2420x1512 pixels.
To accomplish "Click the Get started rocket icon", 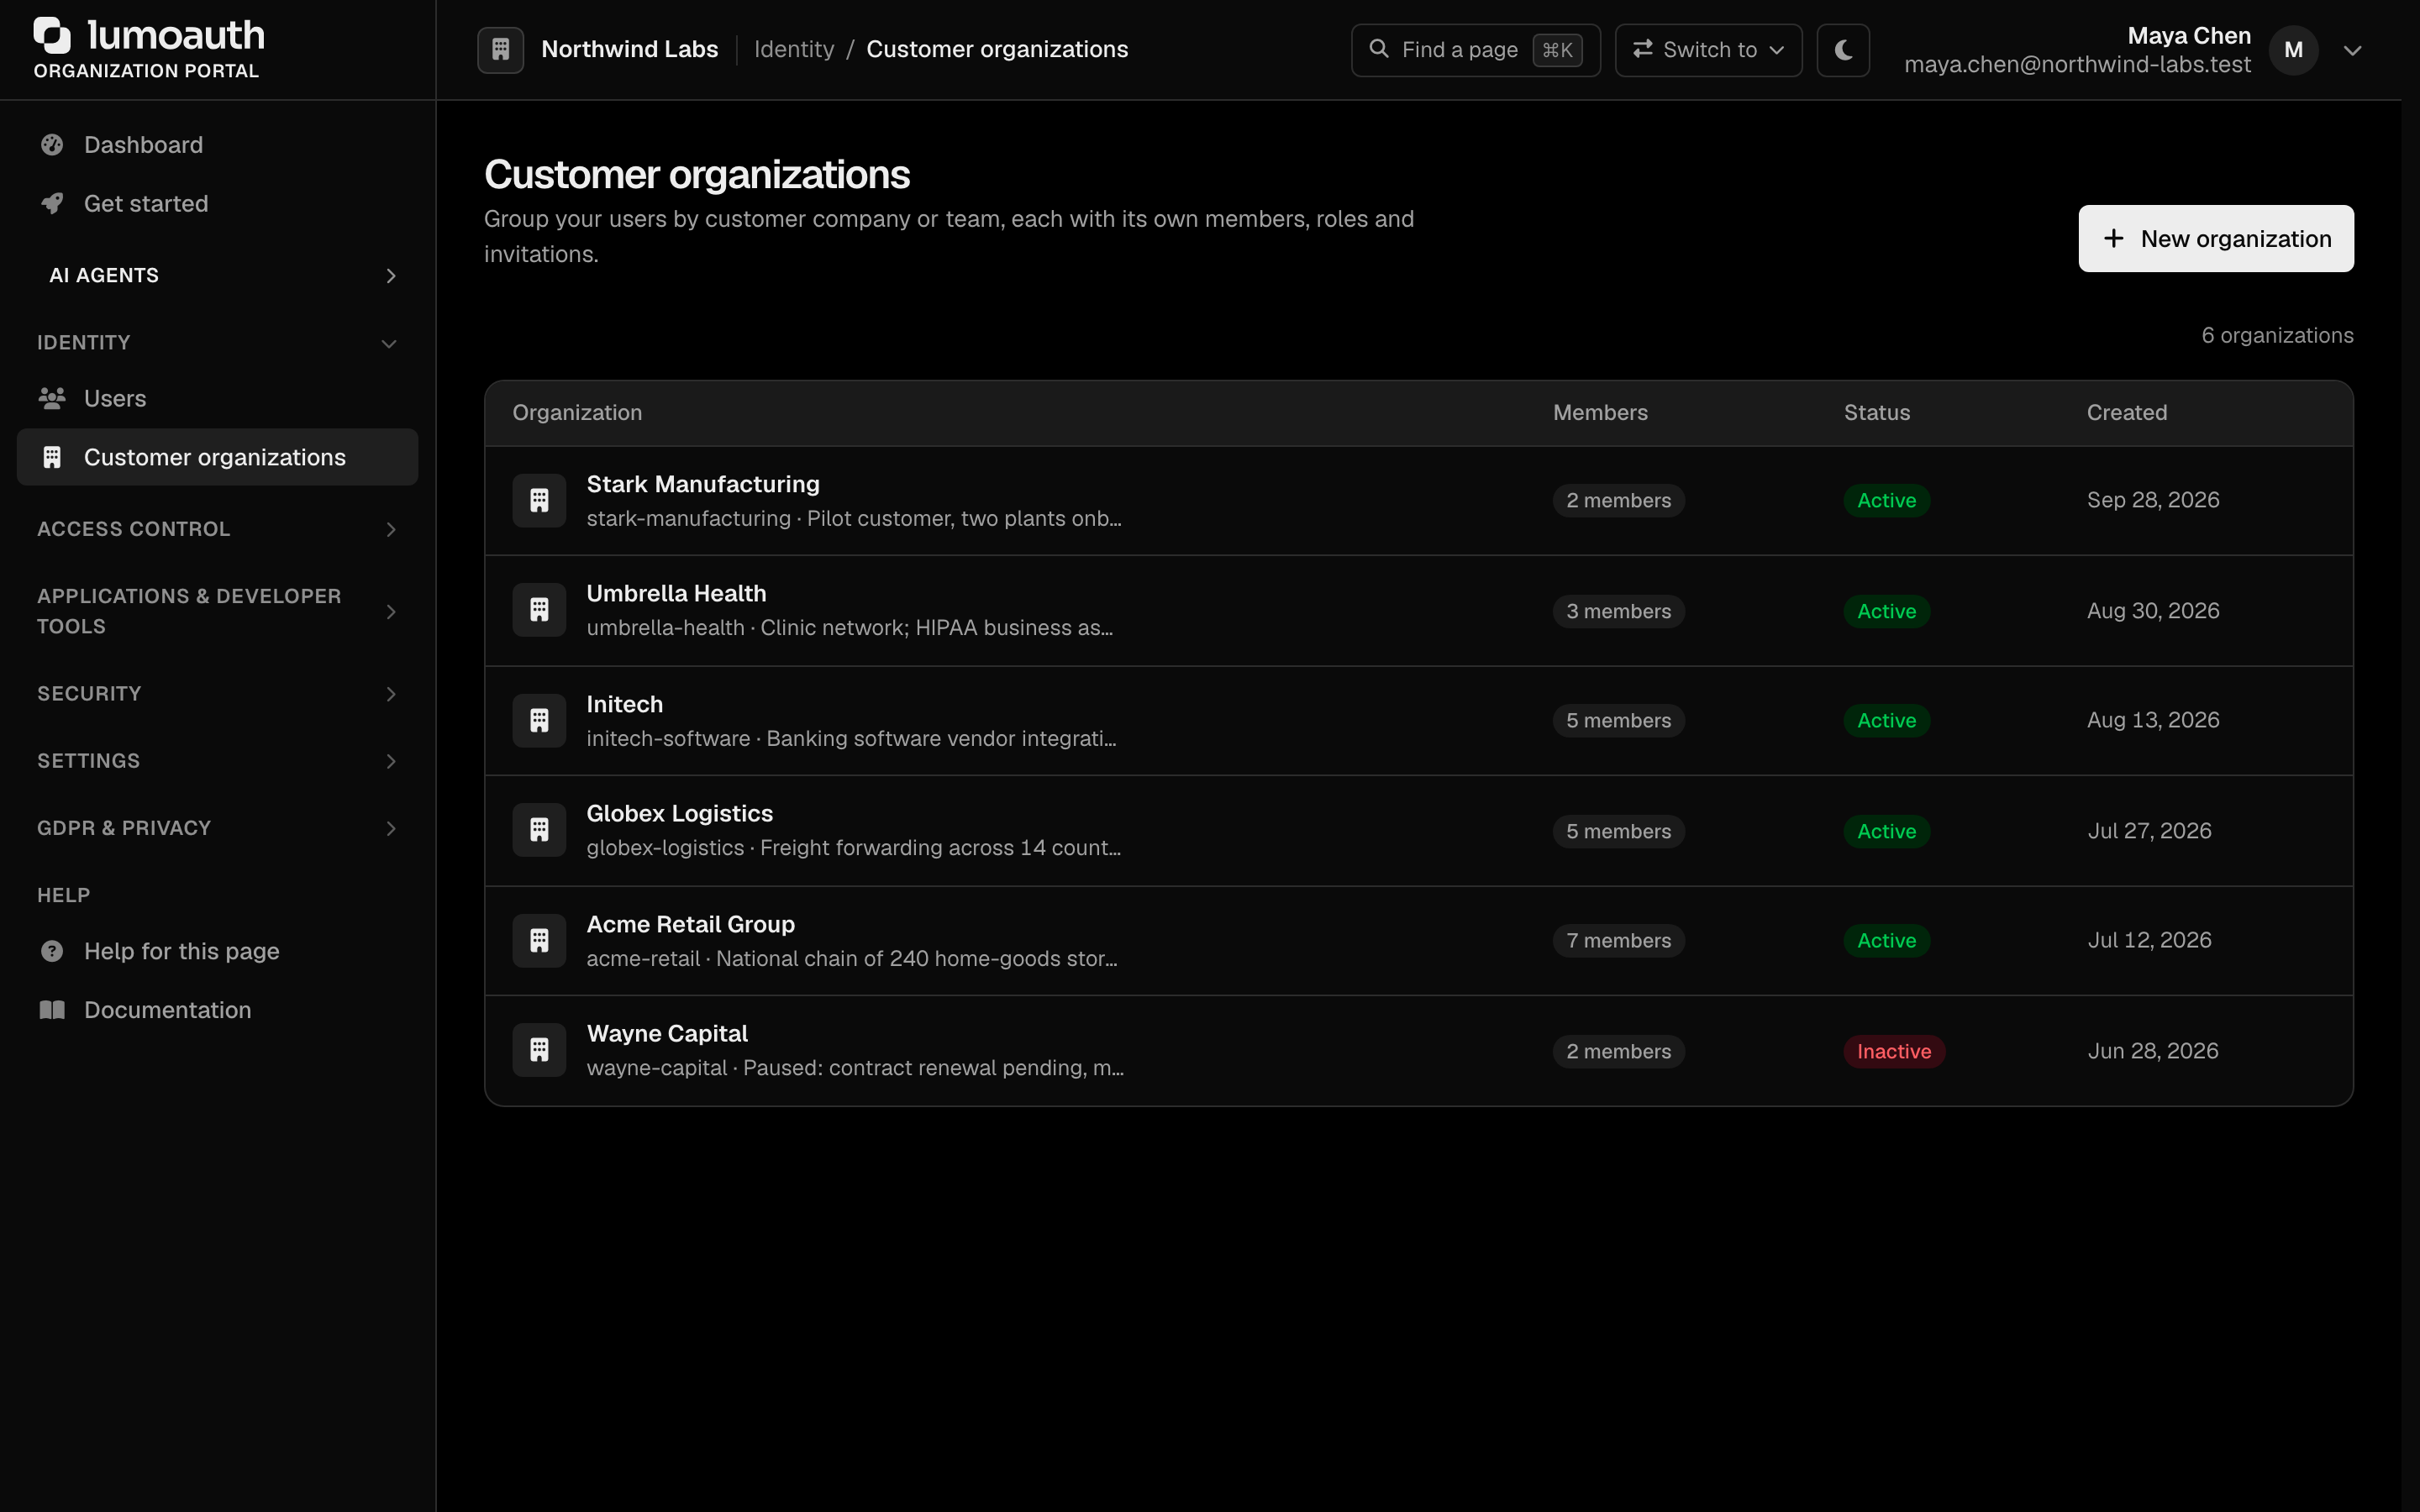I will click(52, 204).
